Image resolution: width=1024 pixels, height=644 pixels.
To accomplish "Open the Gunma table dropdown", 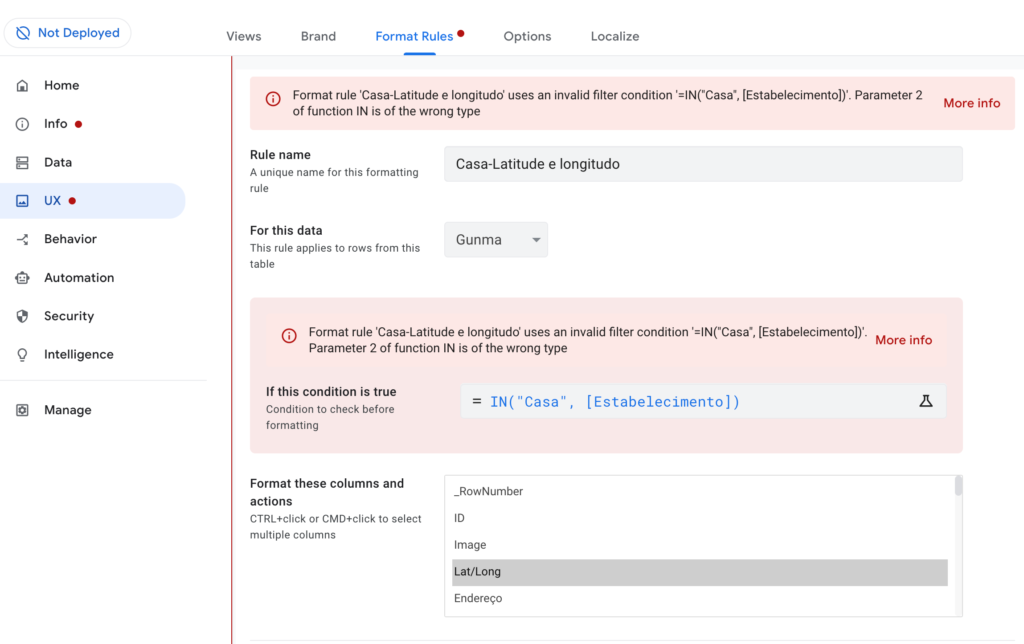I will (x=496, y=240).
